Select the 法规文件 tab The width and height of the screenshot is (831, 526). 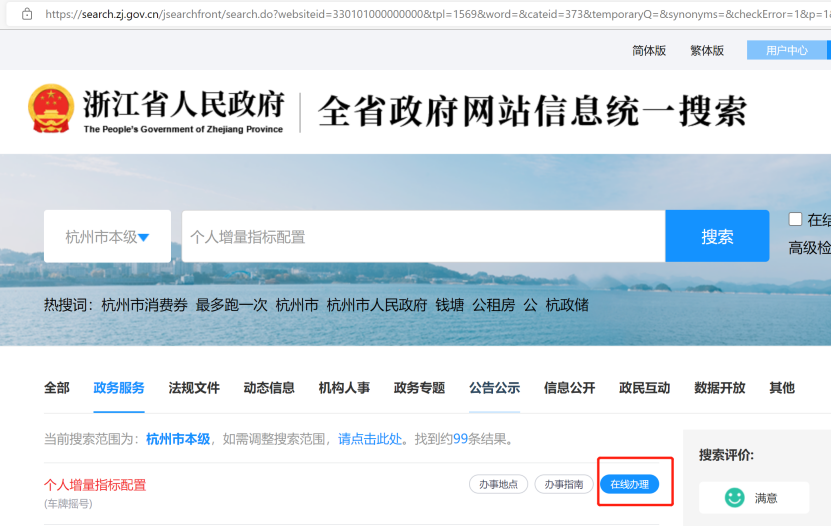tap(194, 388)
